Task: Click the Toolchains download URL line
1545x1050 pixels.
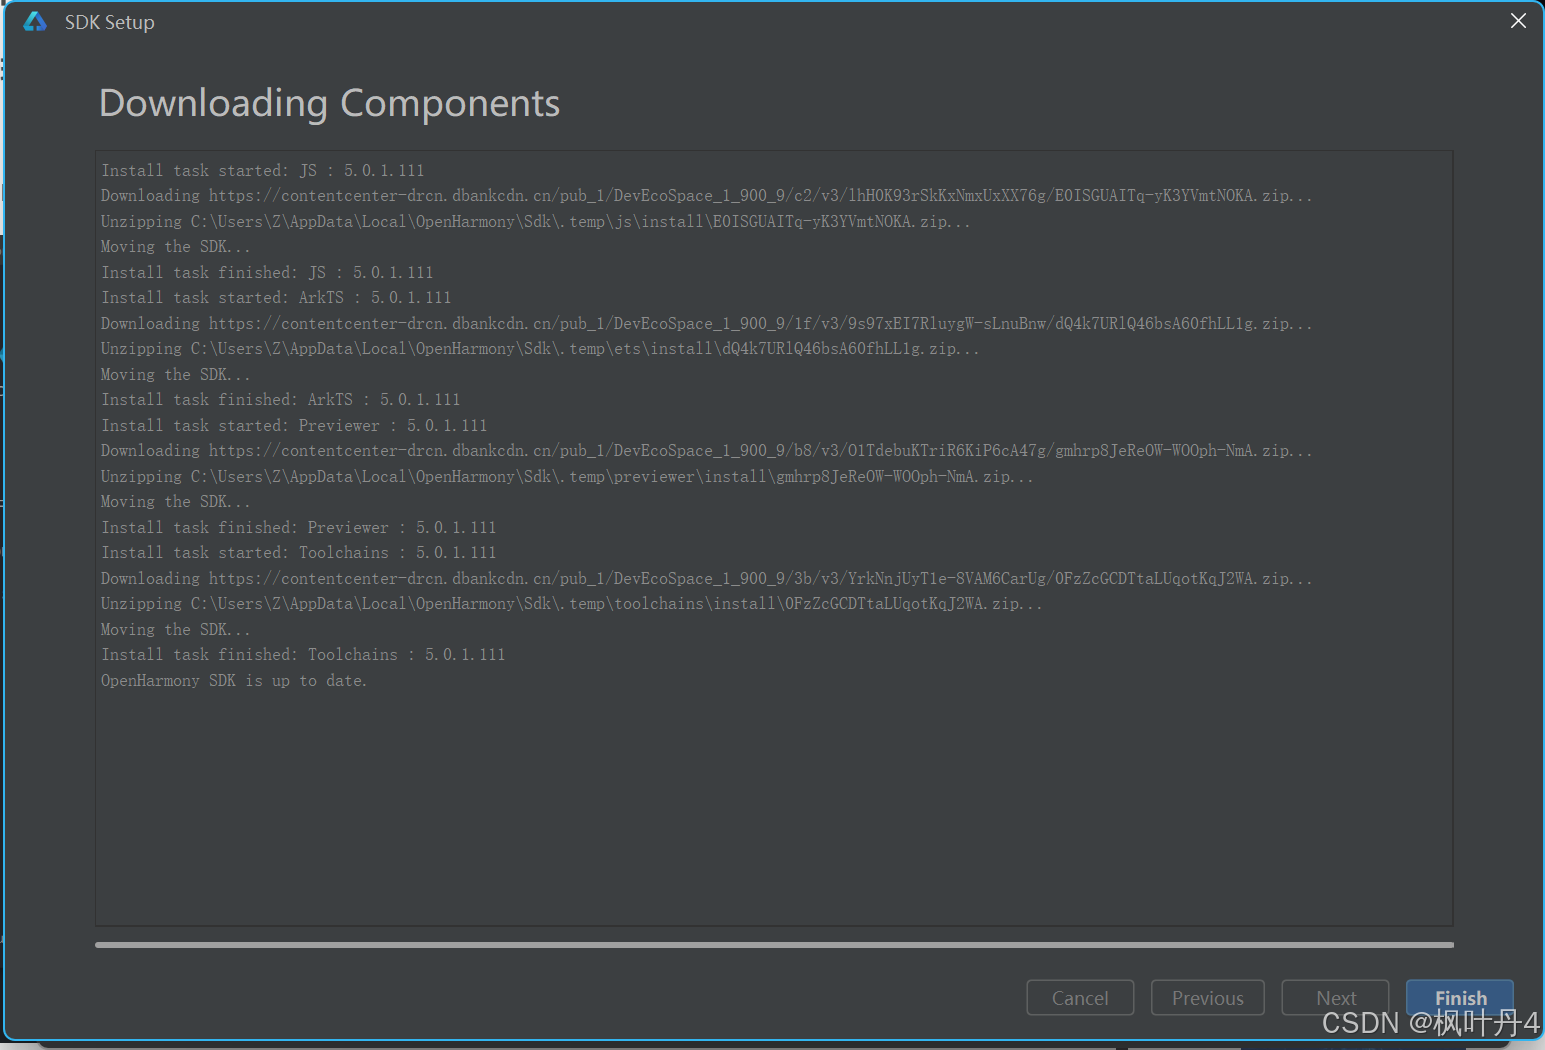Action: click(x=760, y=579)
